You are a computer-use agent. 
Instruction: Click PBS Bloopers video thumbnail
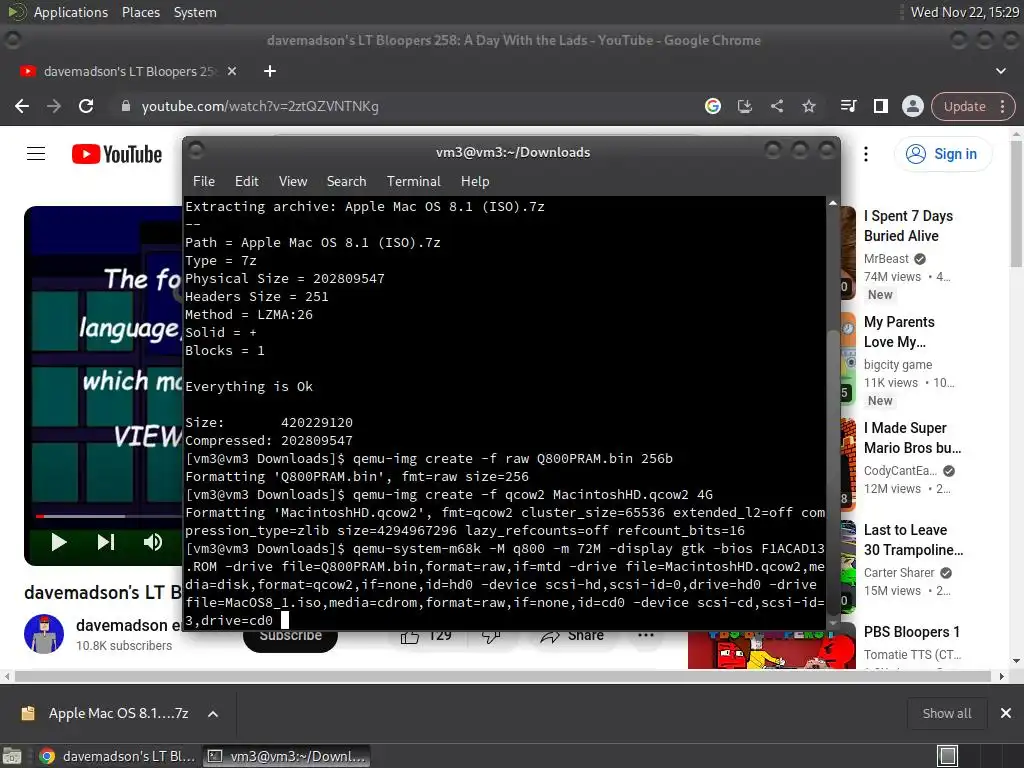[x=771, y=647]
